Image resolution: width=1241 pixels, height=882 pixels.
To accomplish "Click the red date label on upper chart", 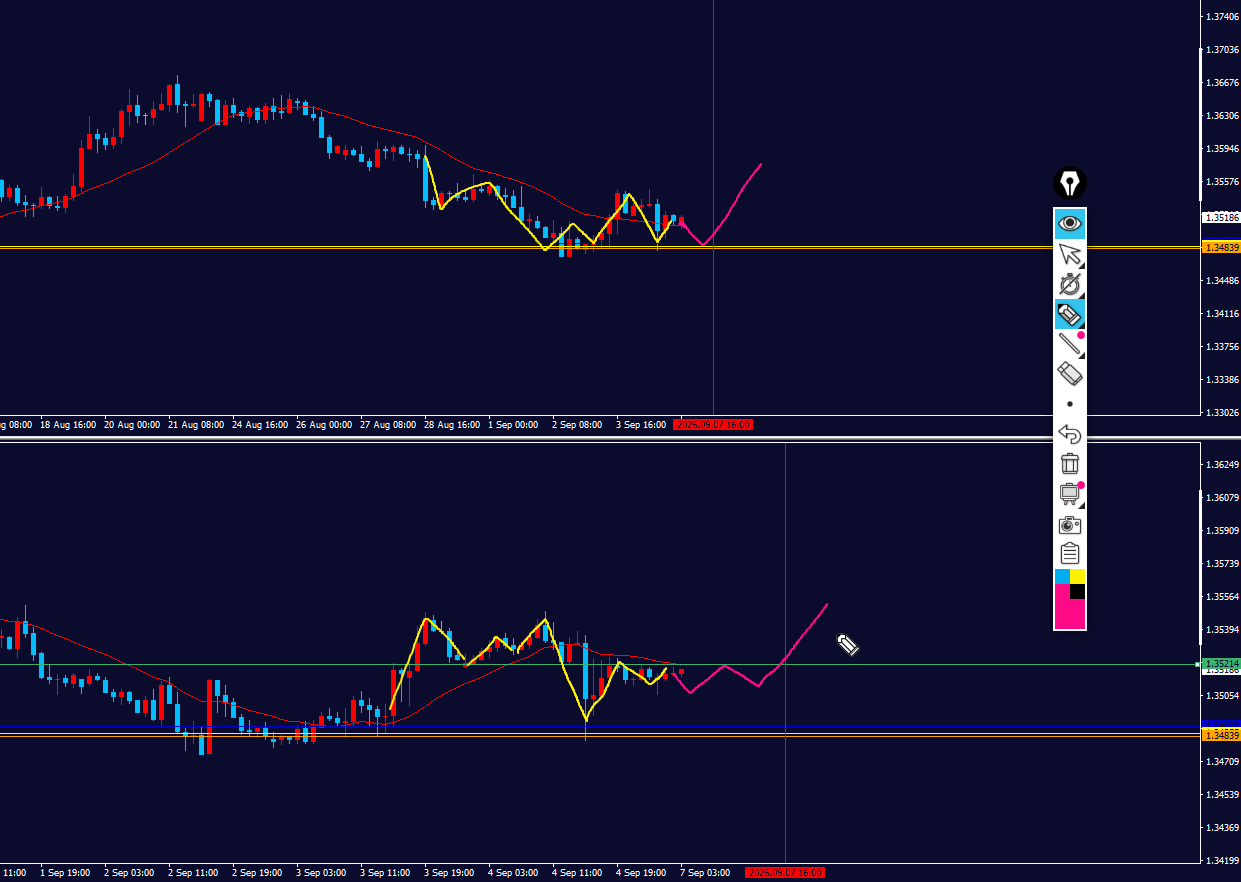I will click(x=713, y=425).
